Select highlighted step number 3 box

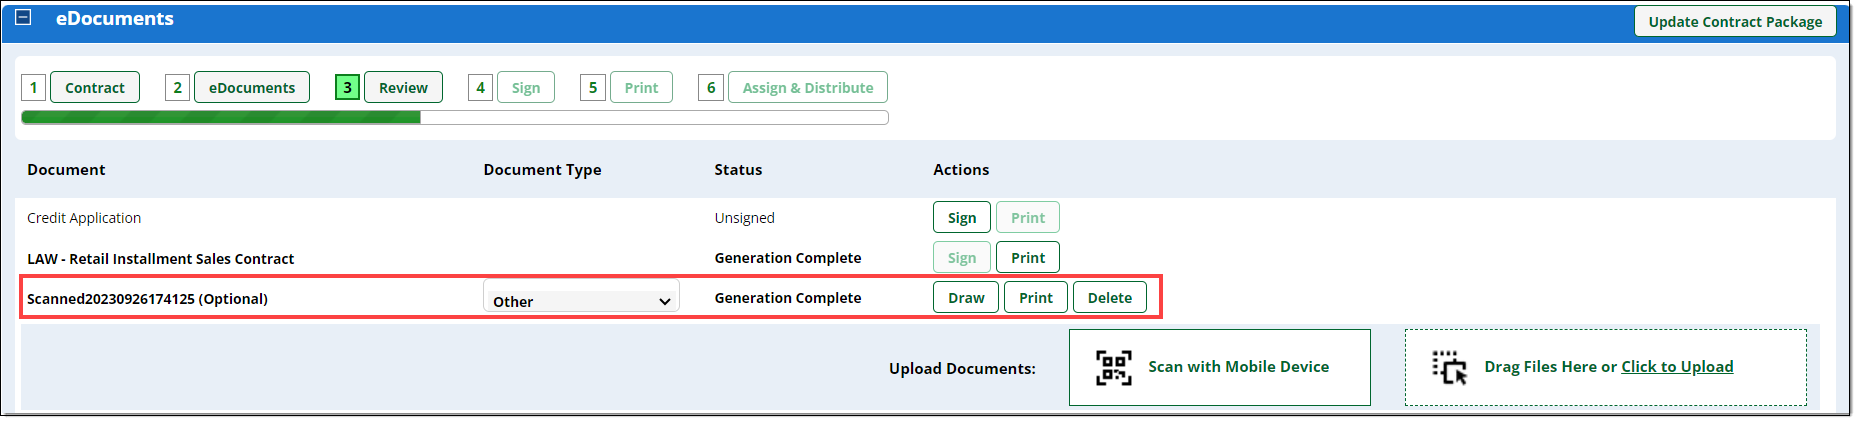click(x=347, y=87)
